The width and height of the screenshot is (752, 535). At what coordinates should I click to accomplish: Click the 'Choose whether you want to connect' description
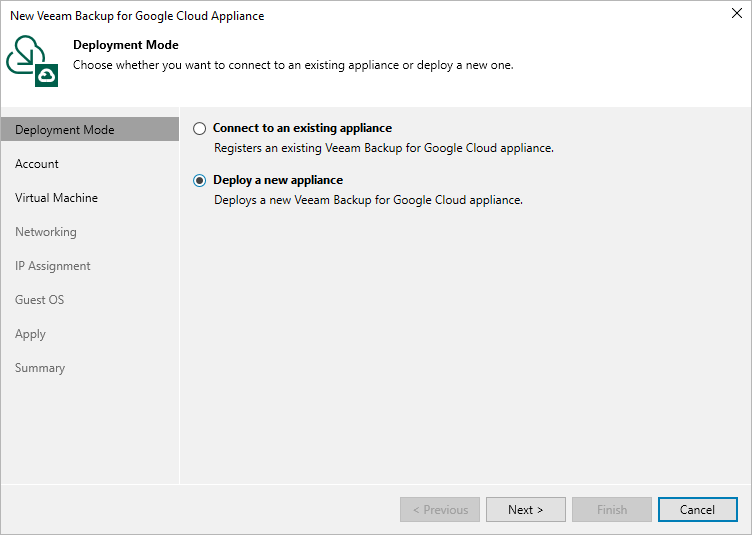tap(293, 65)
